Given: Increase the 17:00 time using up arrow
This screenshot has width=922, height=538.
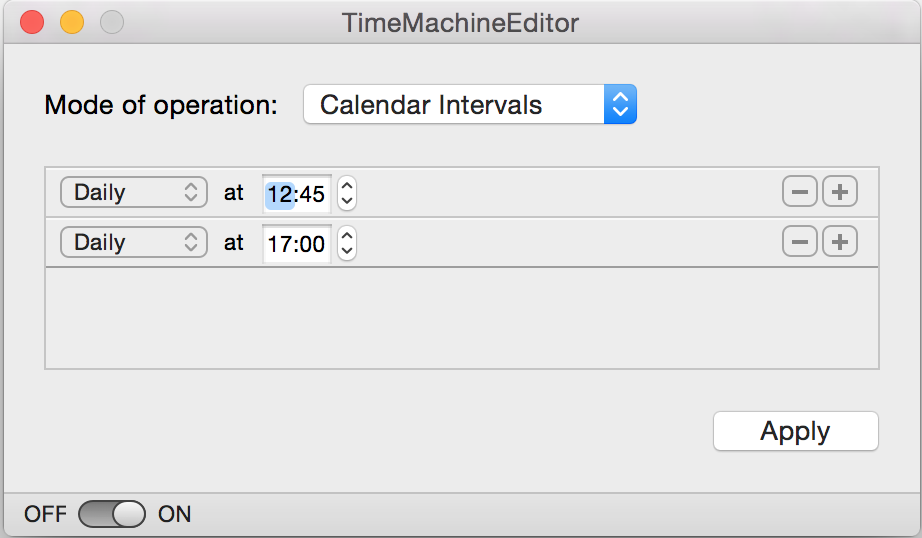Looking at the screenshot, I should (347, 235).
